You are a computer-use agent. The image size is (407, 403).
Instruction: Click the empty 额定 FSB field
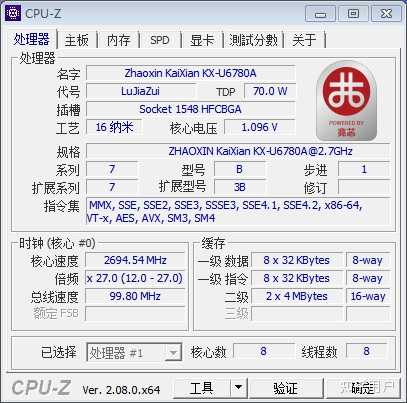(x=135, y=314)
